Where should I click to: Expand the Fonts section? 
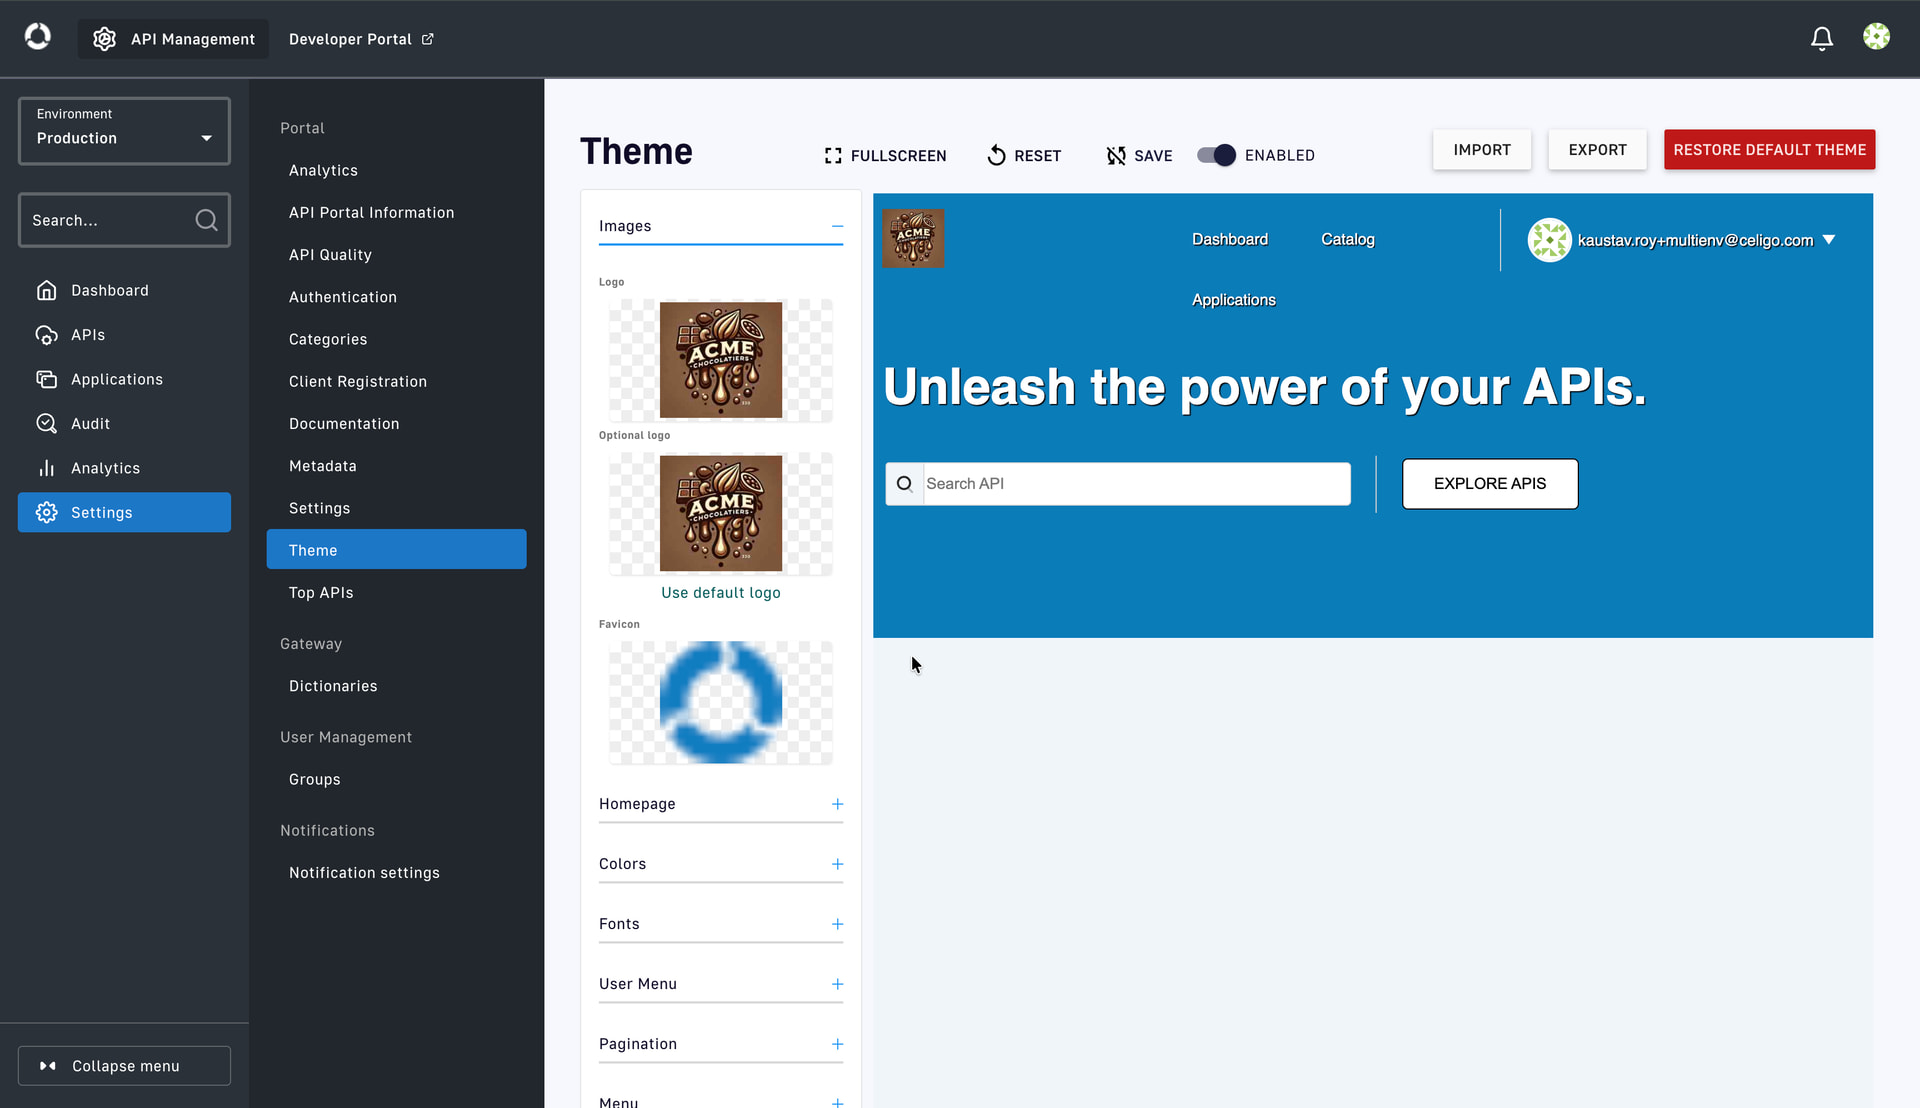click(x=837, y=924)
